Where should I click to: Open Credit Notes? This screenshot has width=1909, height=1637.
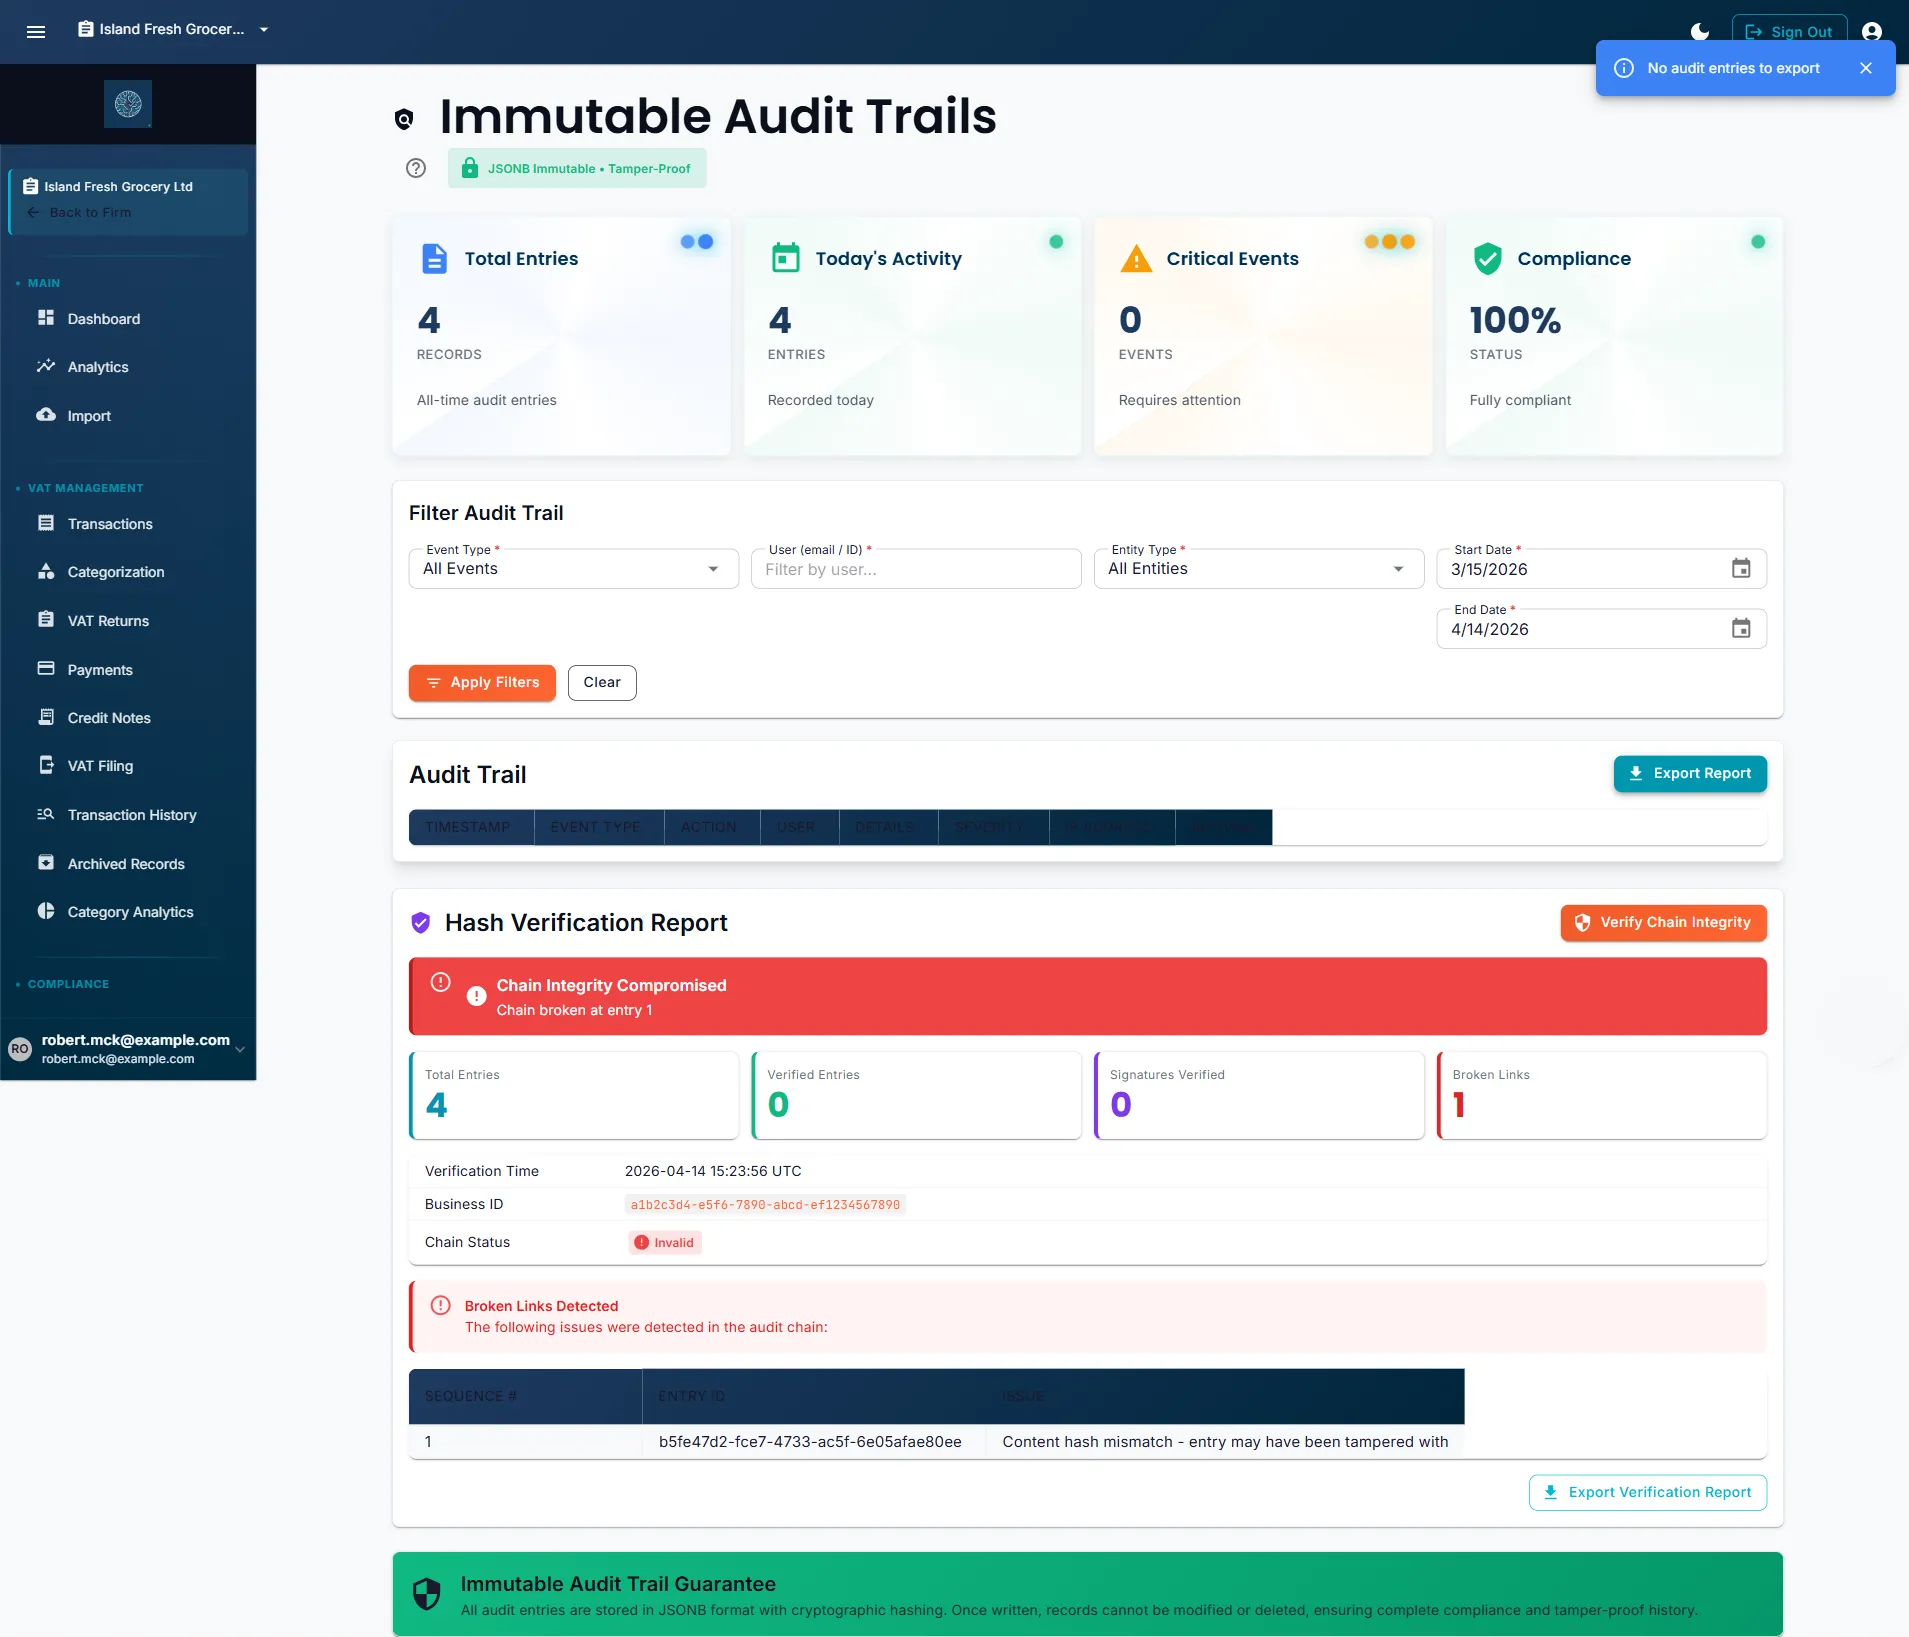pos(109,718)
